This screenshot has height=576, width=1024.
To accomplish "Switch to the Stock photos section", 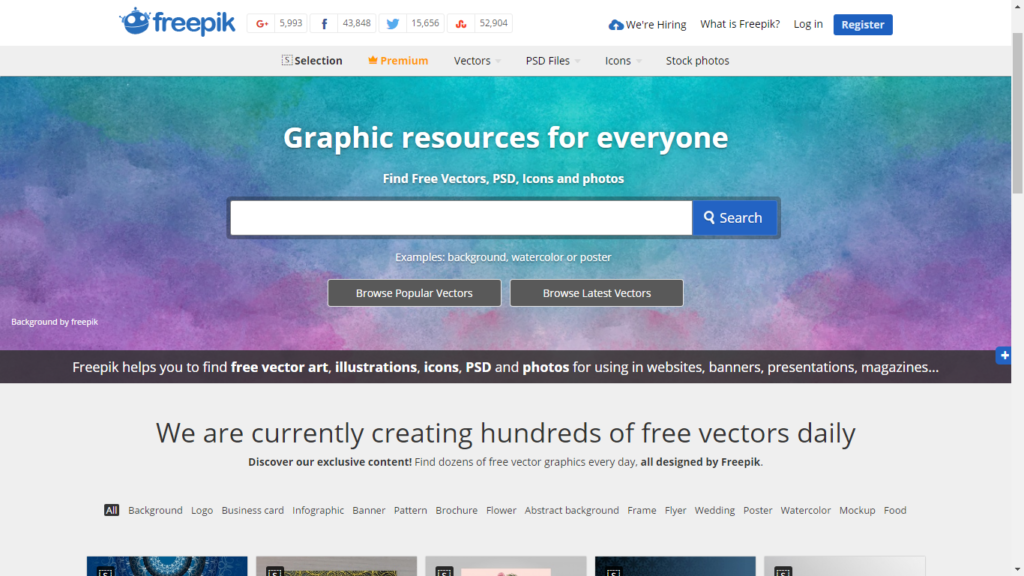I will (697, 60).
